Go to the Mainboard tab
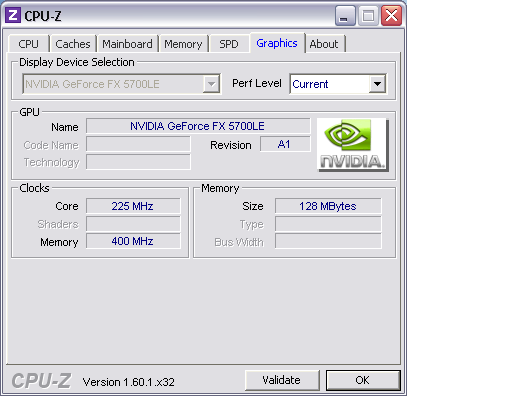 pyautogui.click(x=127, y=44)
